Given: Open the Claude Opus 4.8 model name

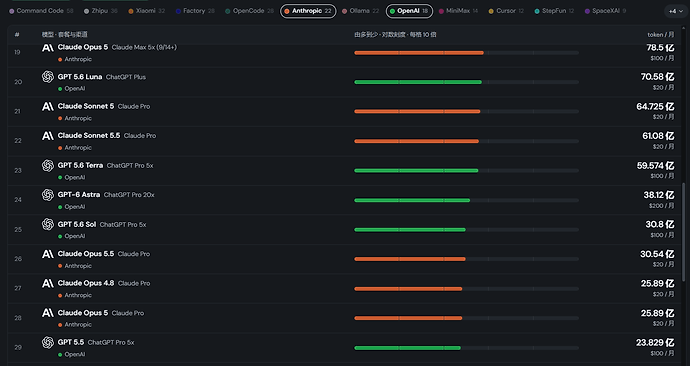Looking at the screenshot, I should click(x=86, y=283).
